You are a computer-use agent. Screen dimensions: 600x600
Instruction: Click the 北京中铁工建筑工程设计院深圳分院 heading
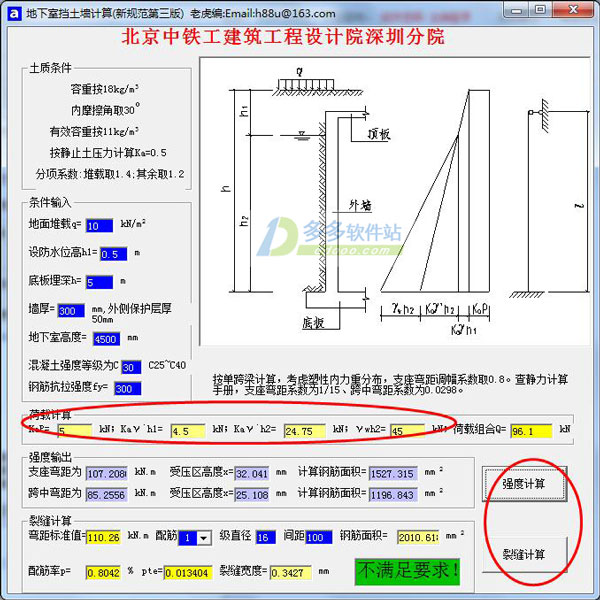click(x=283, y=37)
